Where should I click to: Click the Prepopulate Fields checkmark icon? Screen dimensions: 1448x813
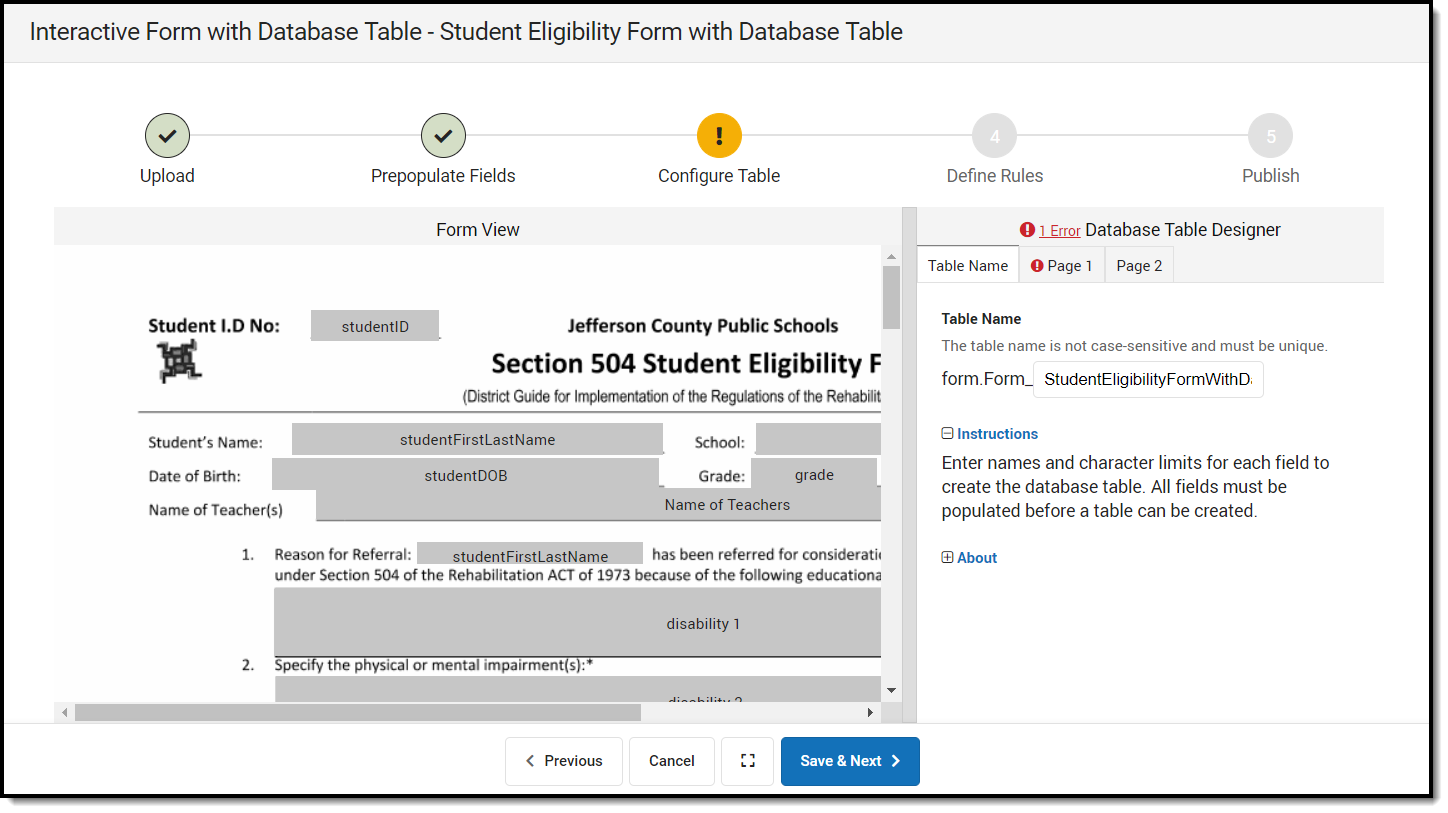point(443,135)
